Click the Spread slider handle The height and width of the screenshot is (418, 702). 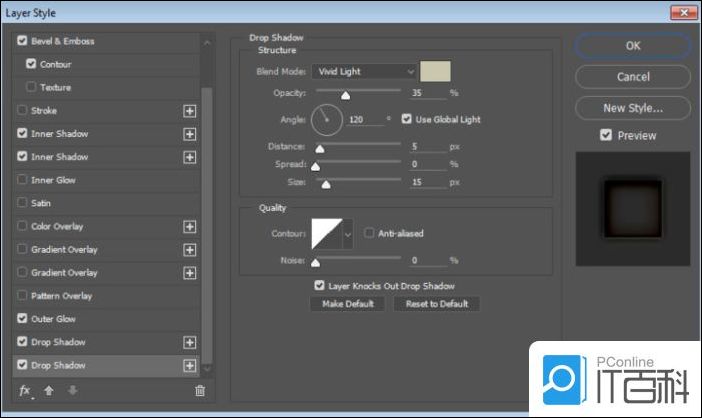tap(316, 166)
